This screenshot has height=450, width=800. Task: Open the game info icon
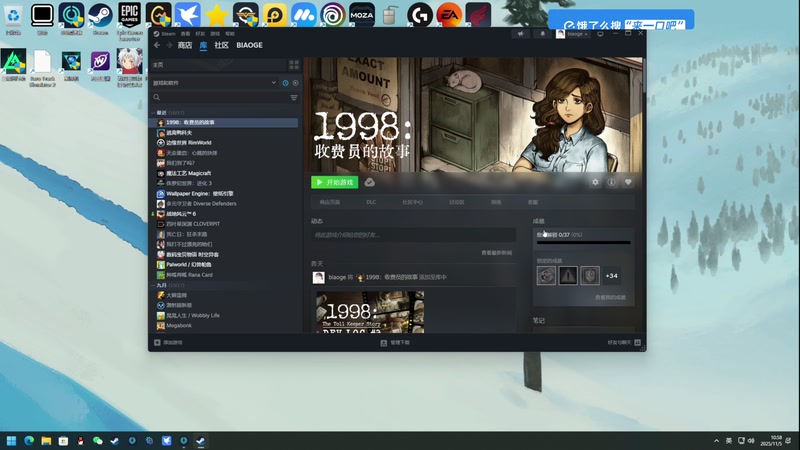(611, 182)
